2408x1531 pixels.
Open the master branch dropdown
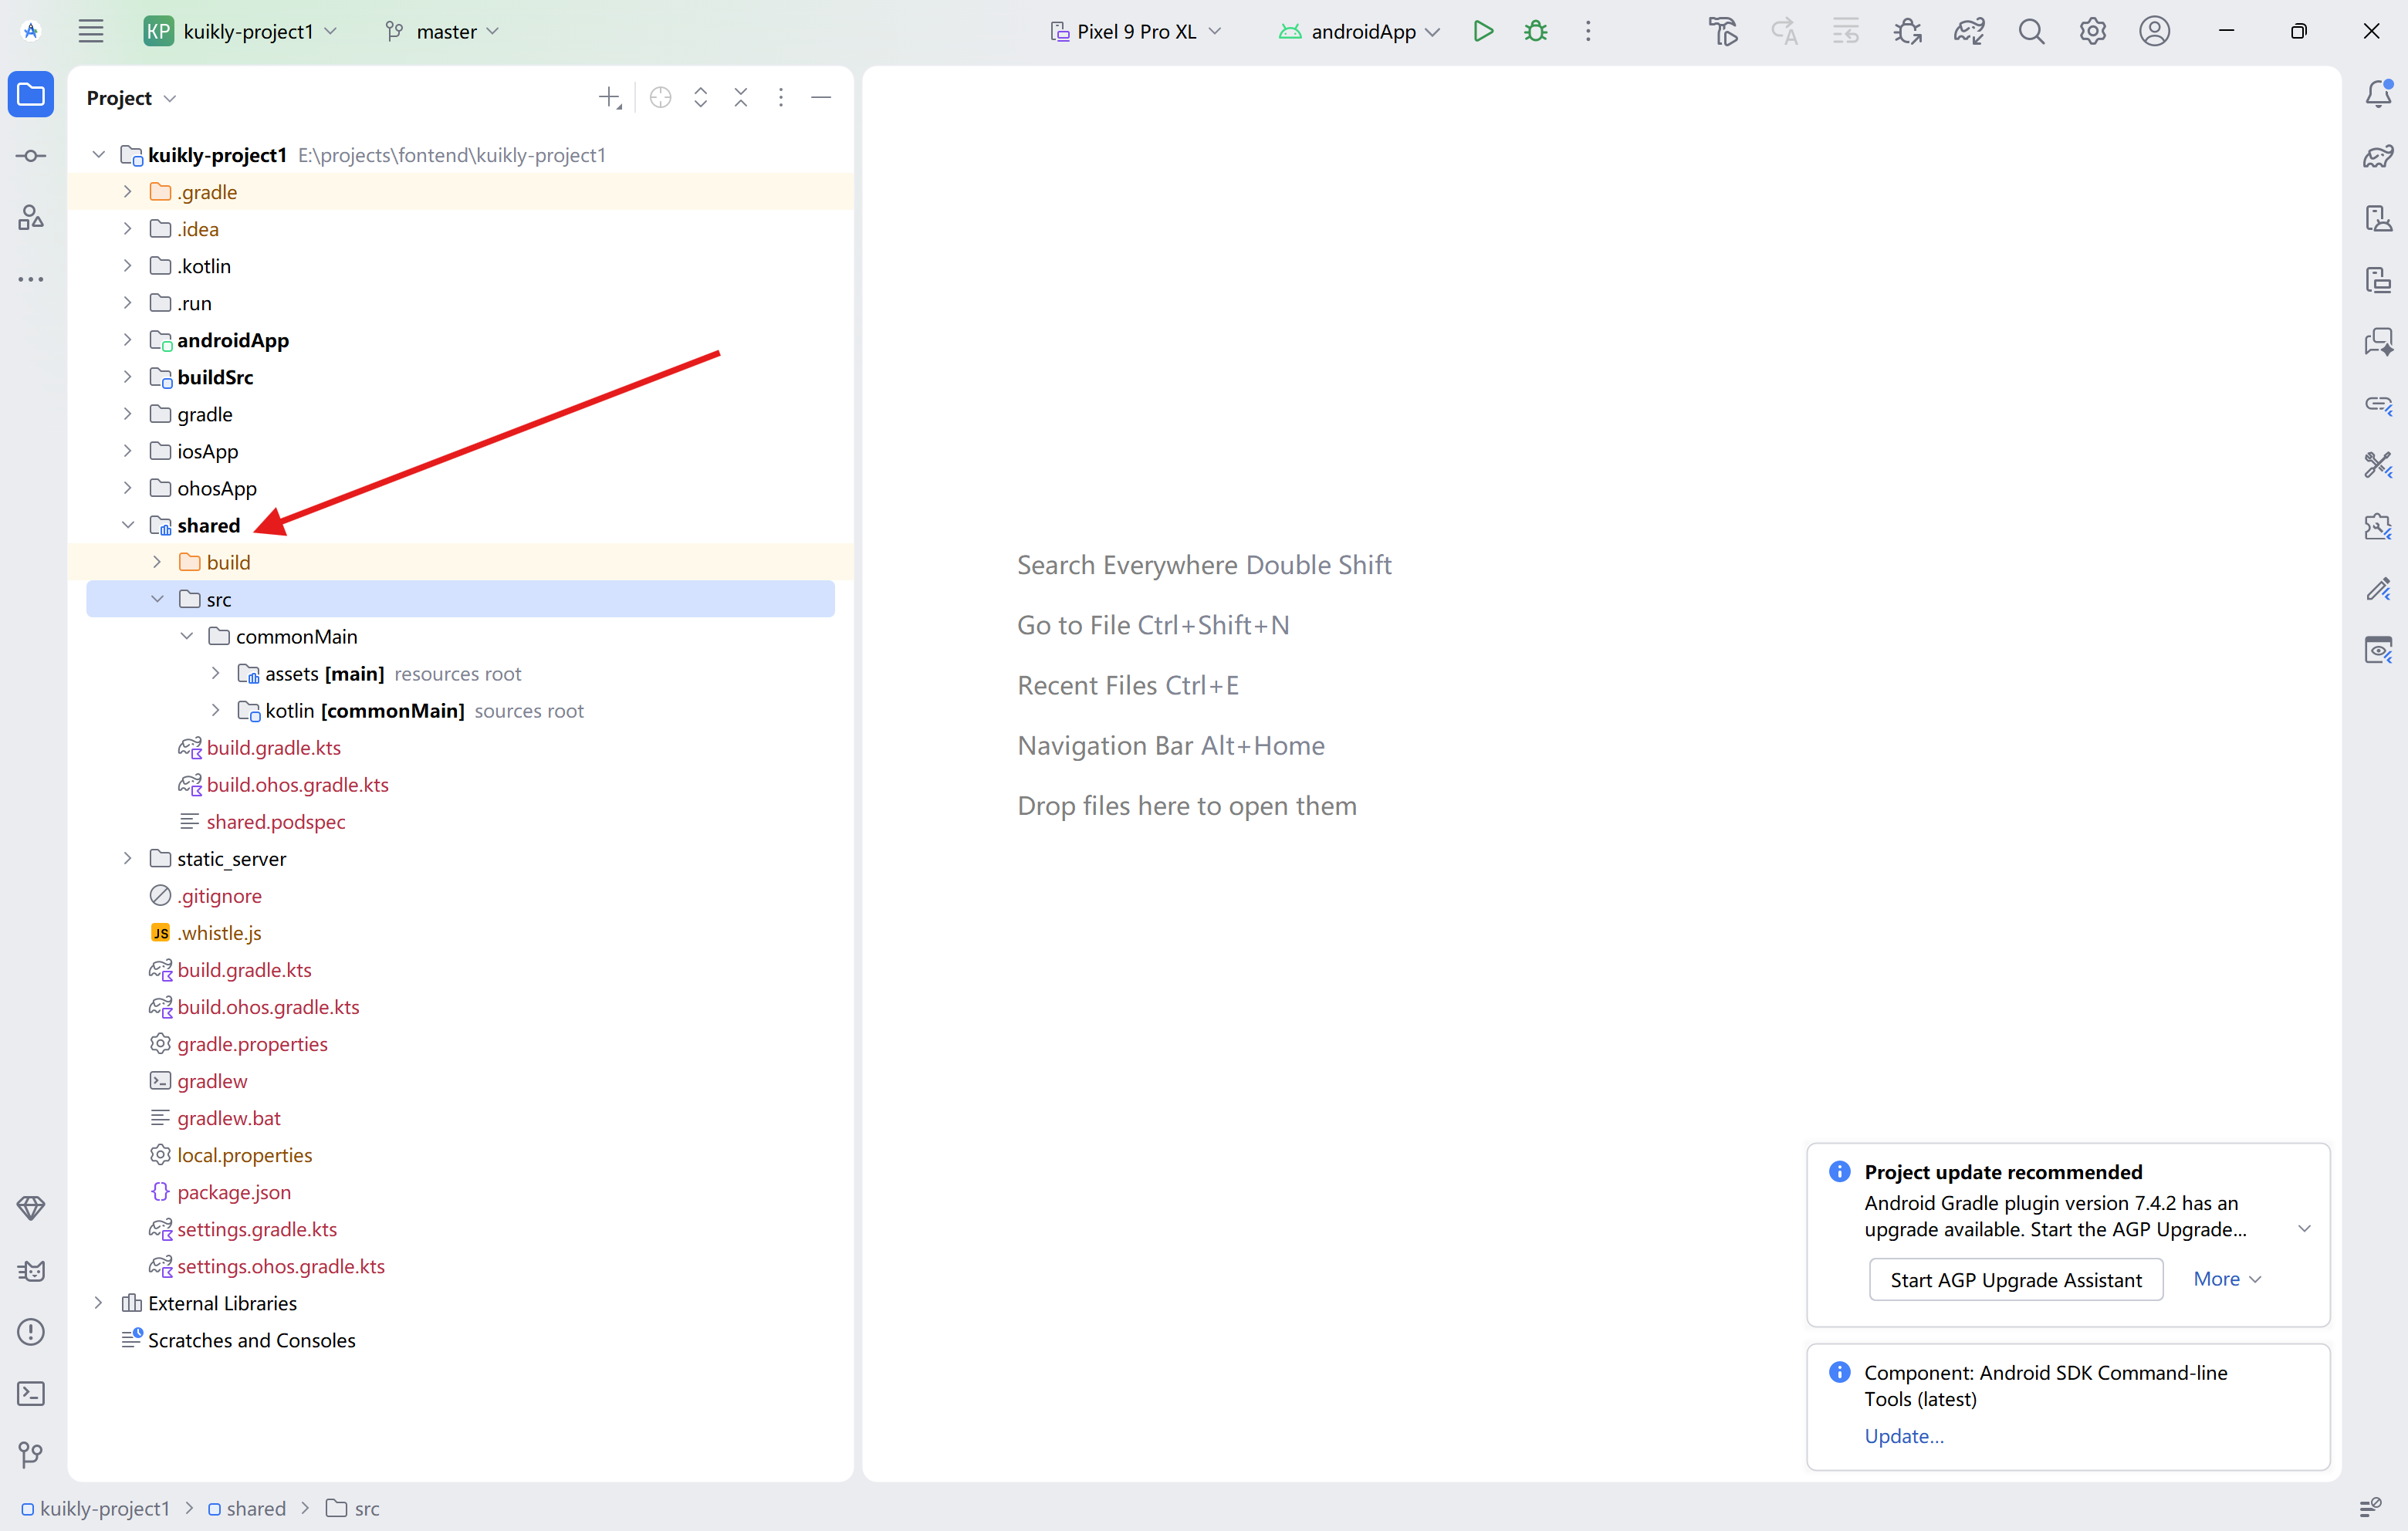443,31
